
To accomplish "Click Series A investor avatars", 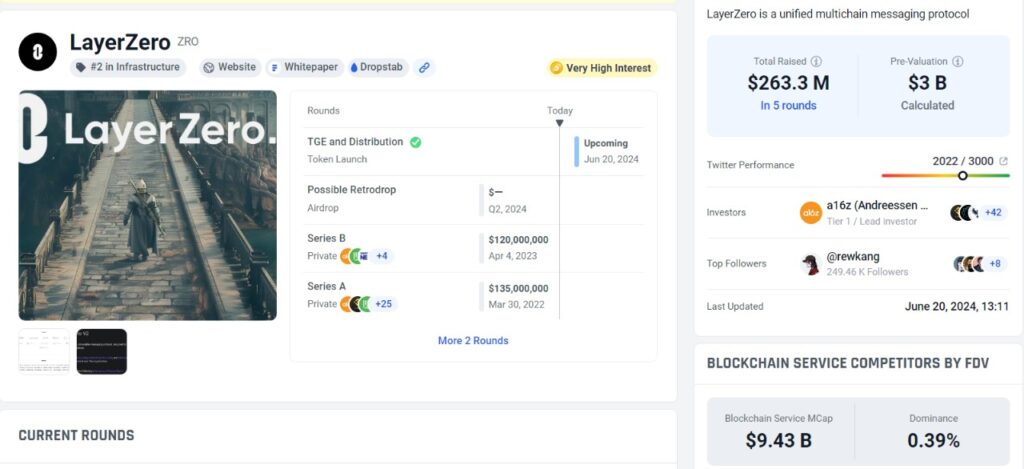I will 356,304.
